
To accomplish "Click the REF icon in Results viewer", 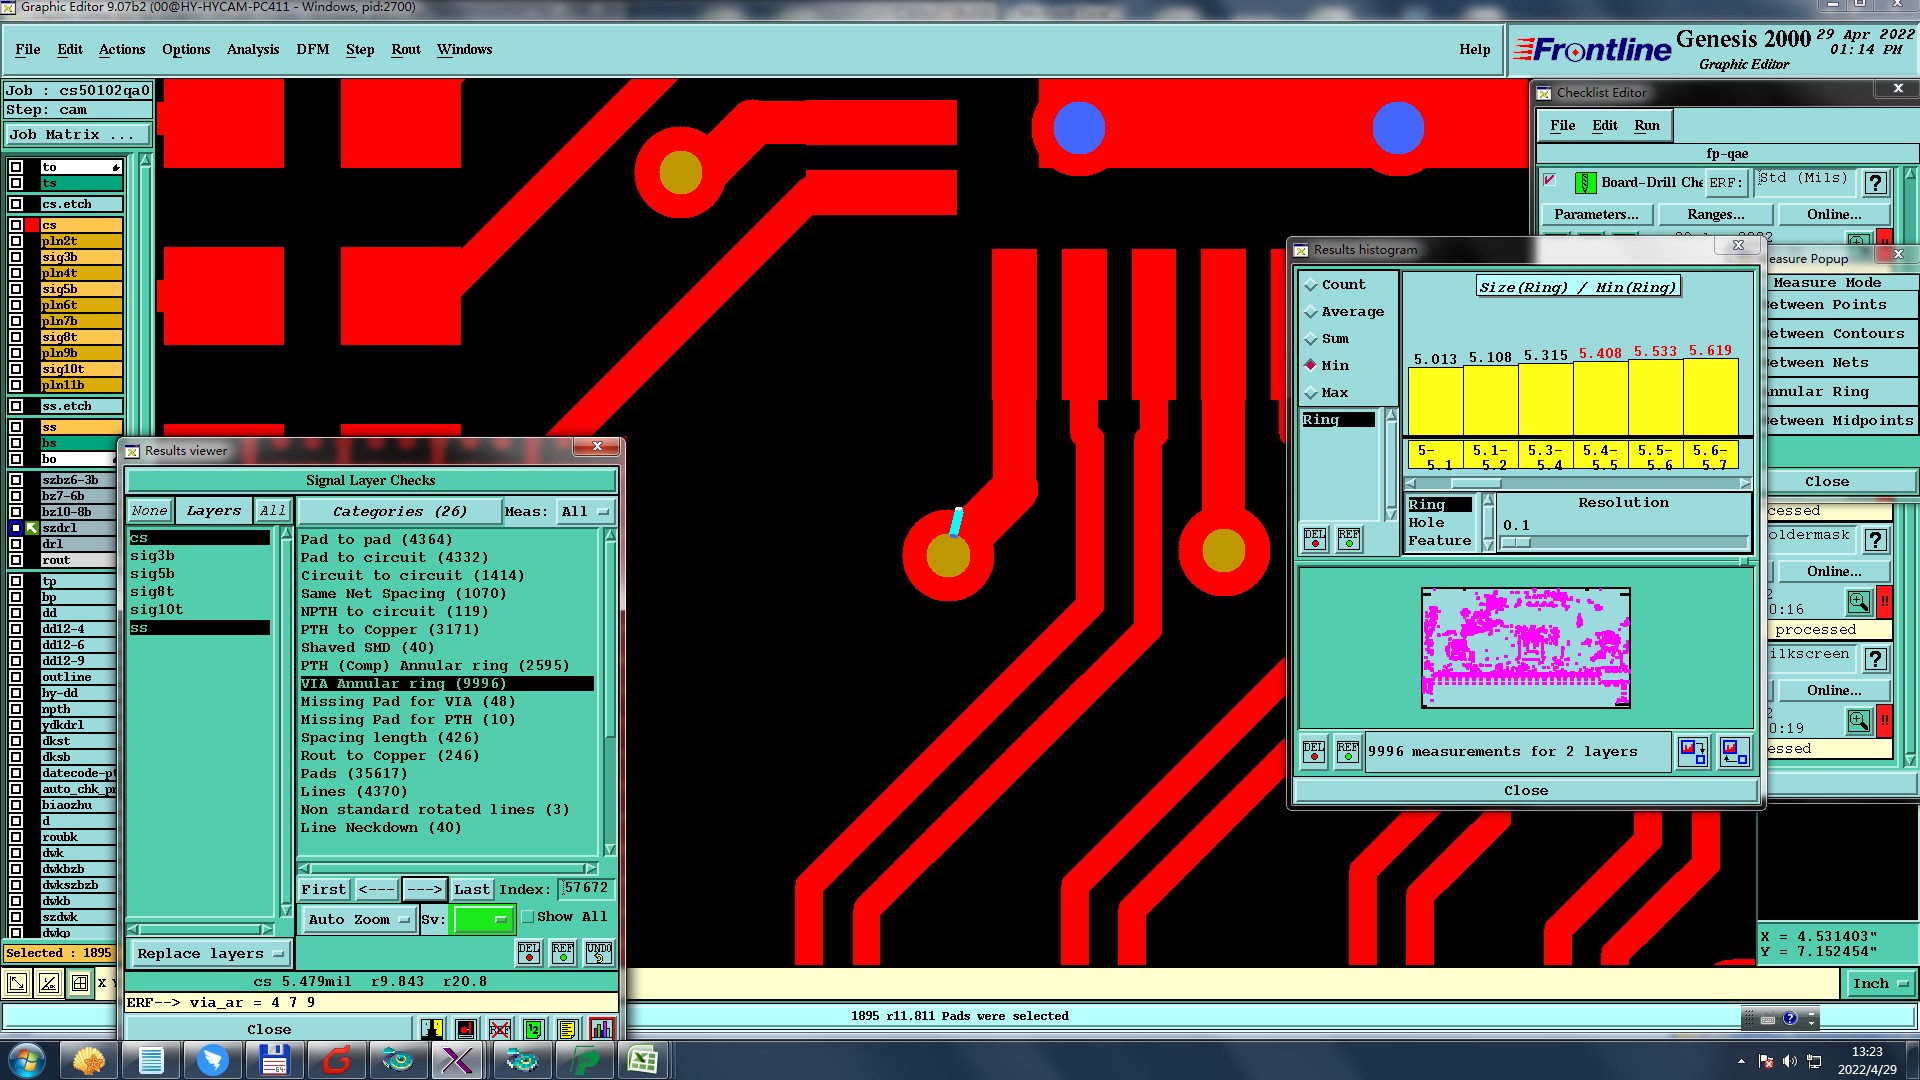I will [563, 952].
